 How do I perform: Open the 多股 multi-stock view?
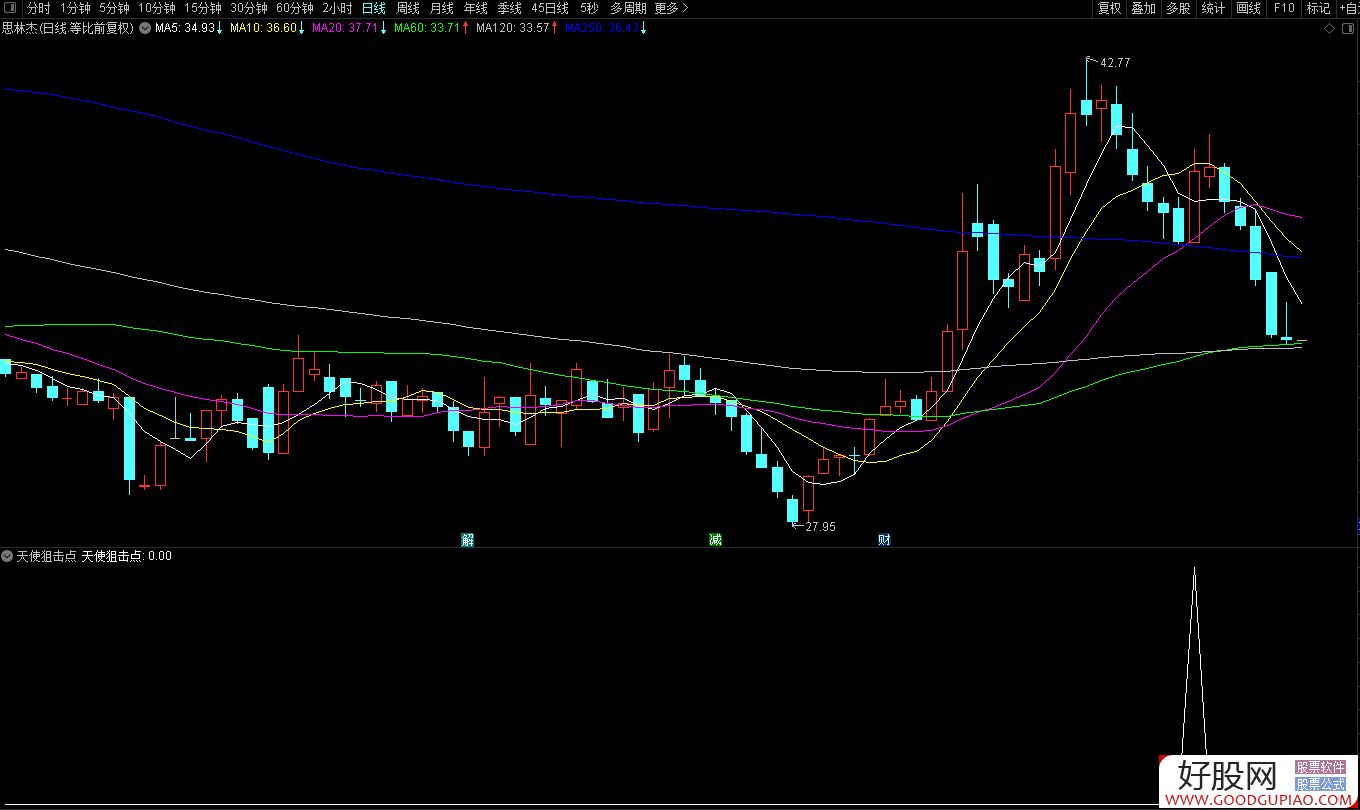coord(1178,8)
